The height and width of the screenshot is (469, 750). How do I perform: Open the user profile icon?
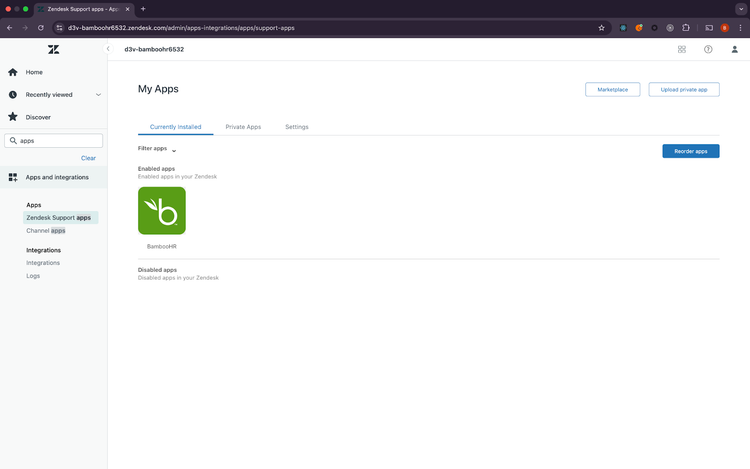tap(734, 49)
